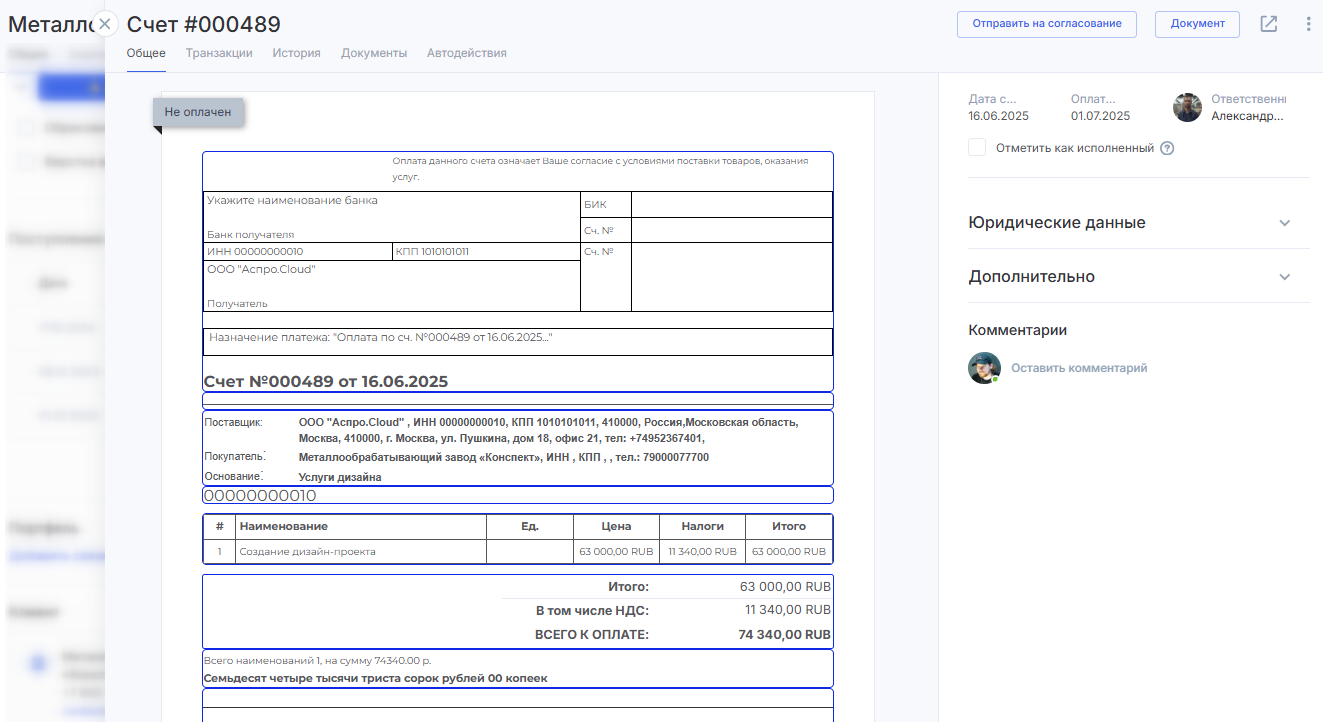Click 'Оставить комментарий' input field
1323x722 pixels.
tap(1079, 368)
